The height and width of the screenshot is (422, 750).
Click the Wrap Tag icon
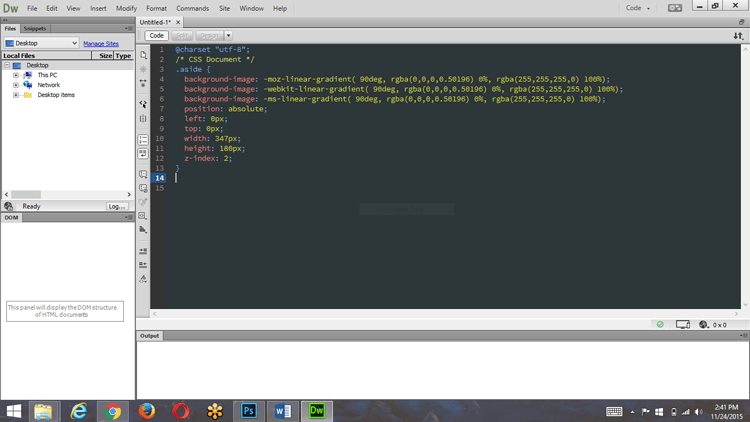(x=143, y=202)
